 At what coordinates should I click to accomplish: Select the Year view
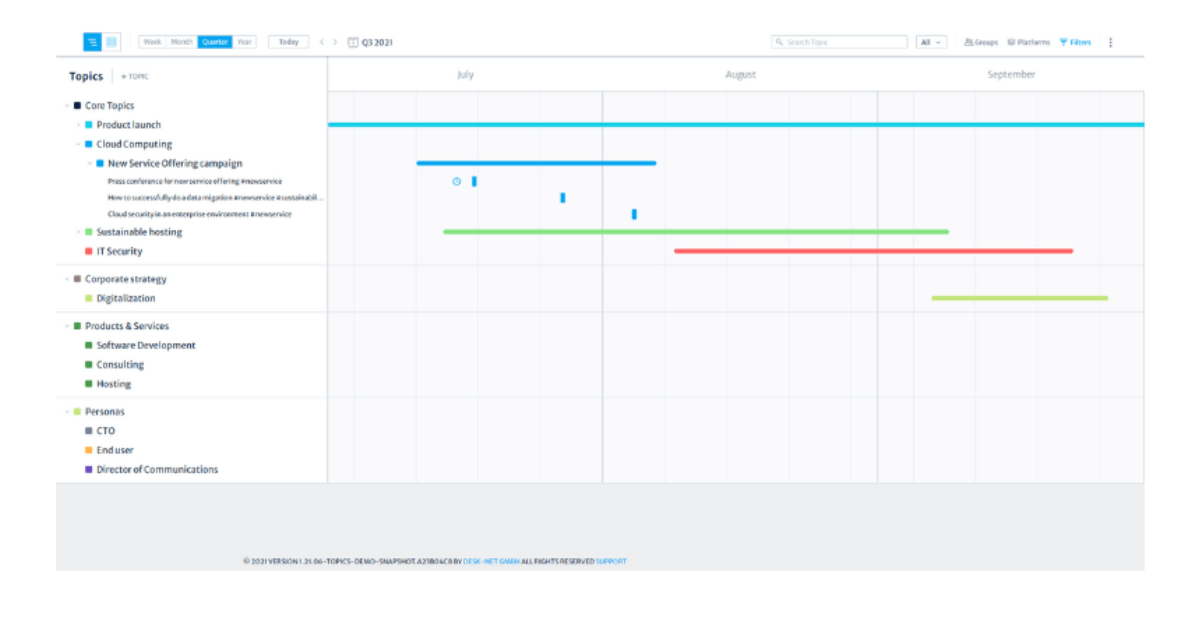click(244, 42)
